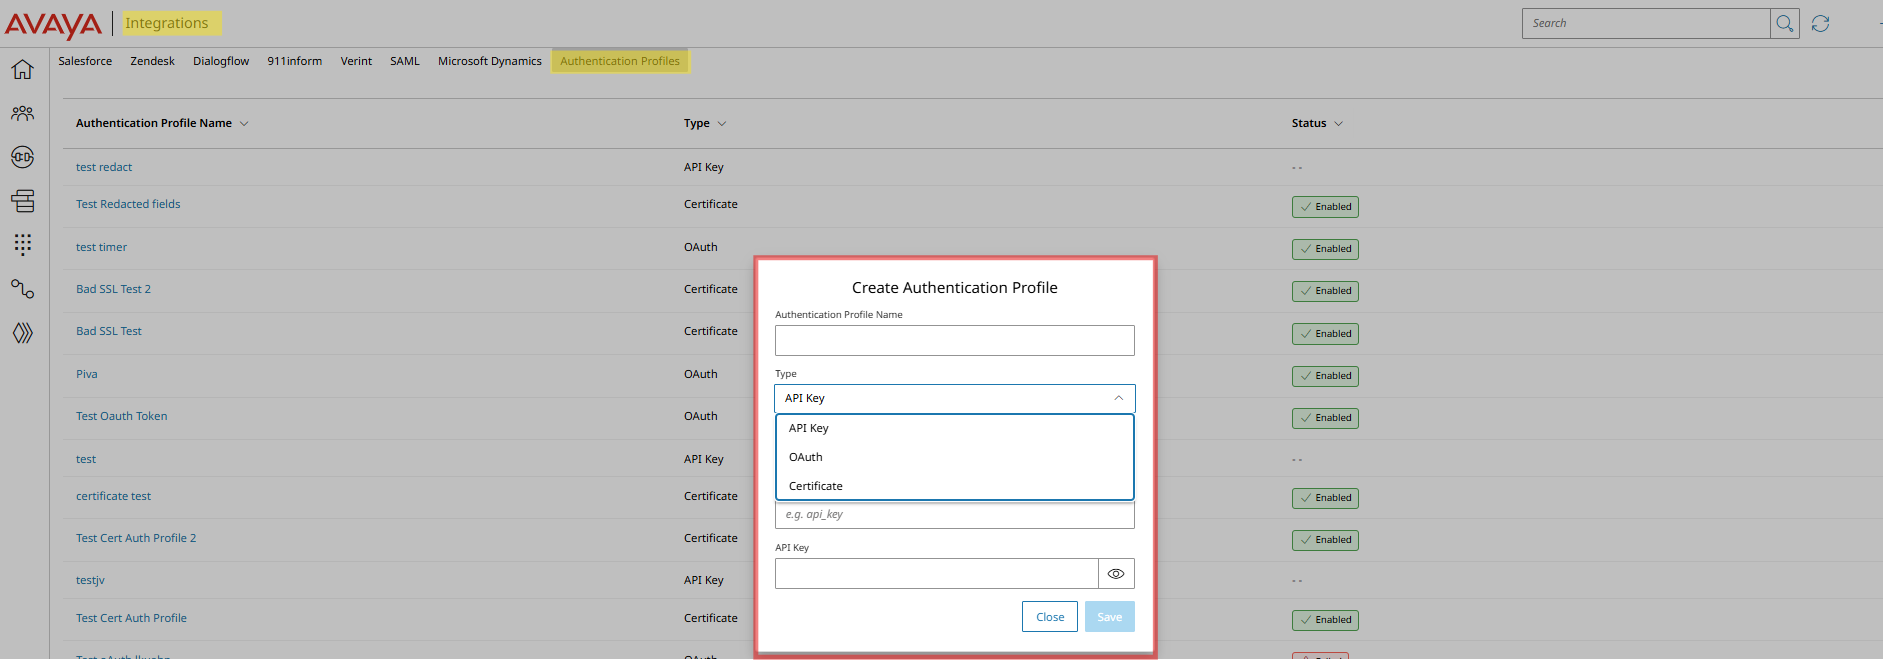This screenshot has height=660, width=1883.
Task: Click Enabled badge for certificate test row
Action: 1325,498
